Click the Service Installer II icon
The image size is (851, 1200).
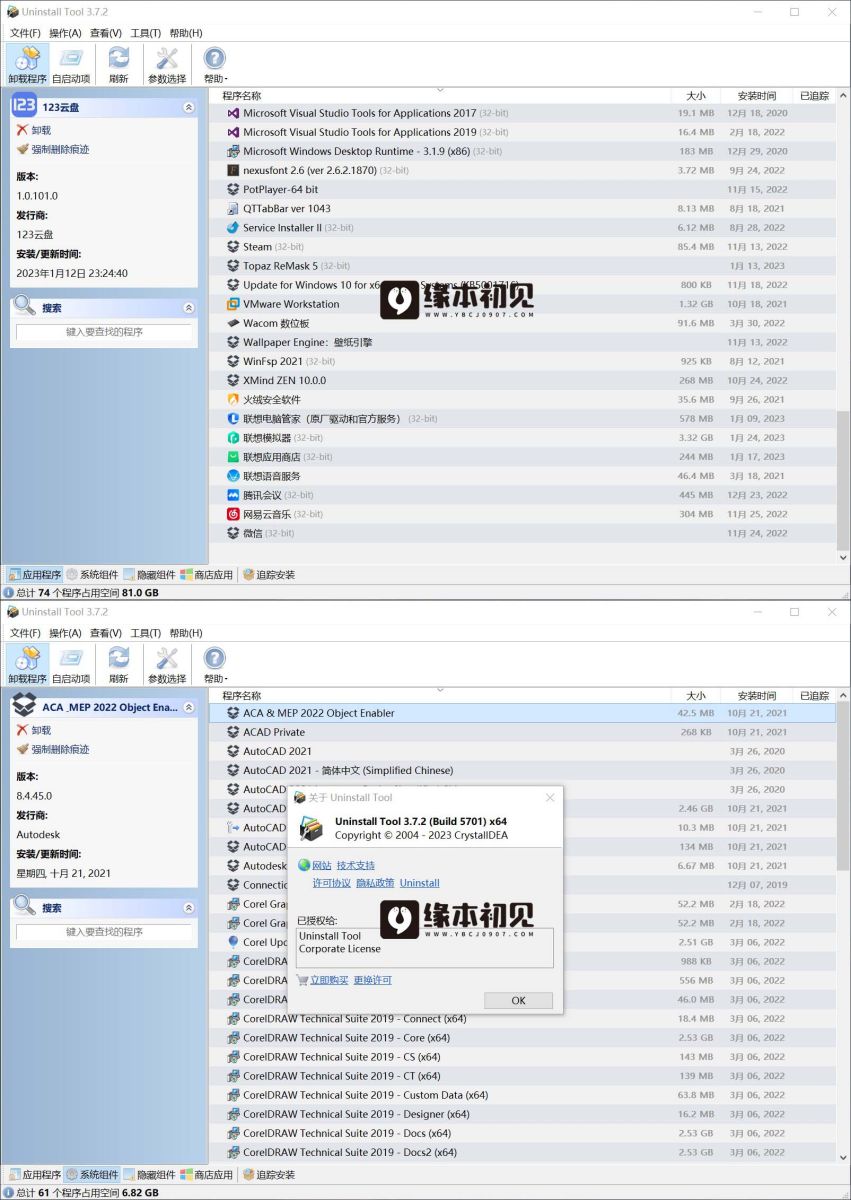(233, 228)
